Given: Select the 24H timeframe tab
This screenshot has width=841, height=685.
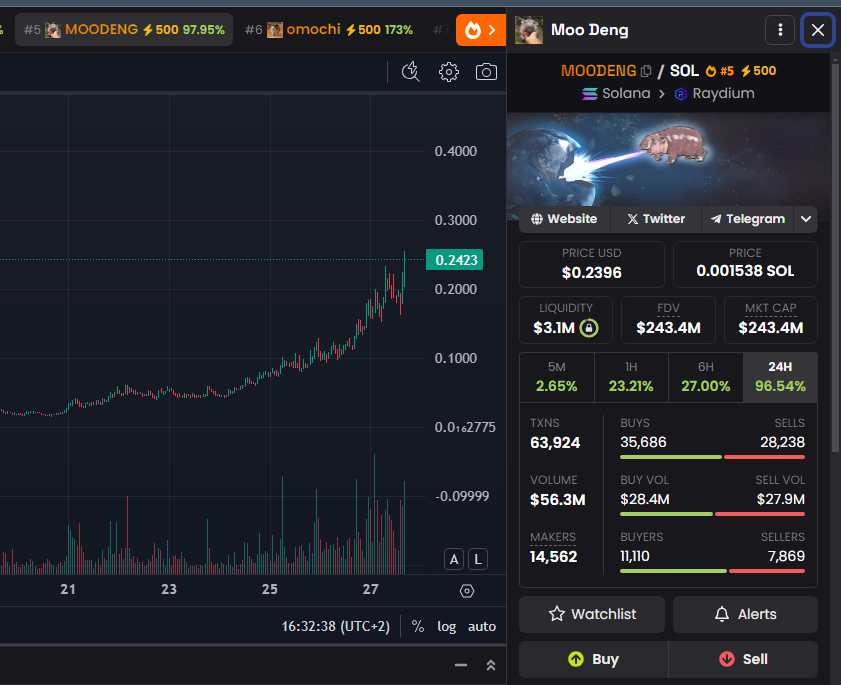Looking at the screenshot, I should (x=780, y=378).
